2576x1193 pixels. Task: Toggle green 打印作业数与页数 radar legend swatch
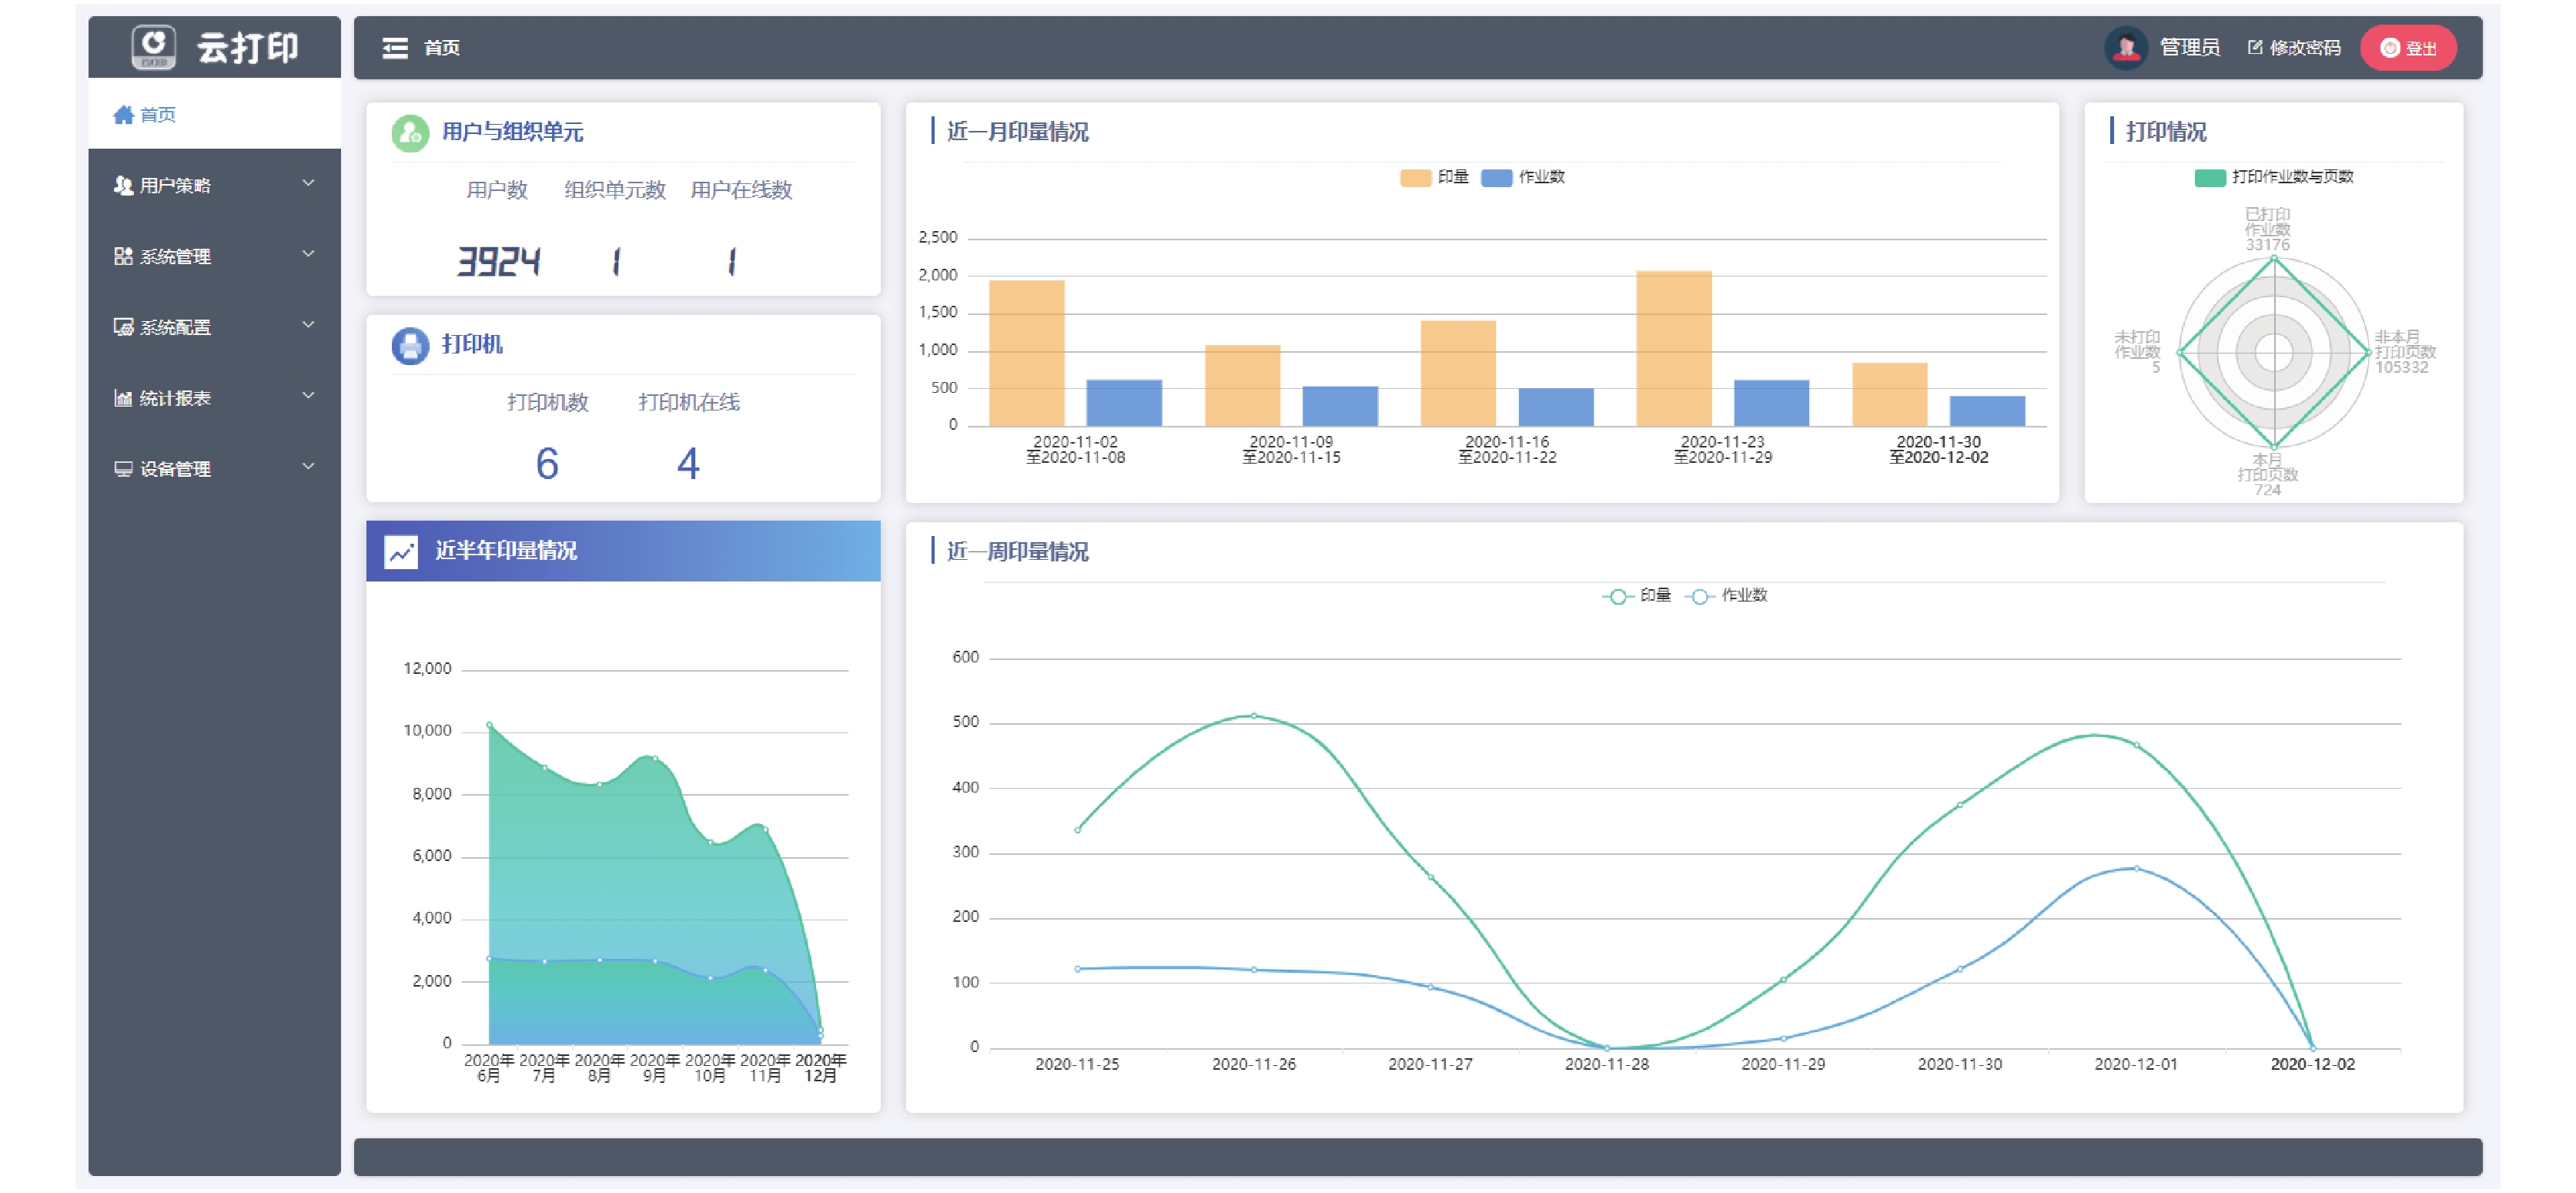coord(2209,177)
